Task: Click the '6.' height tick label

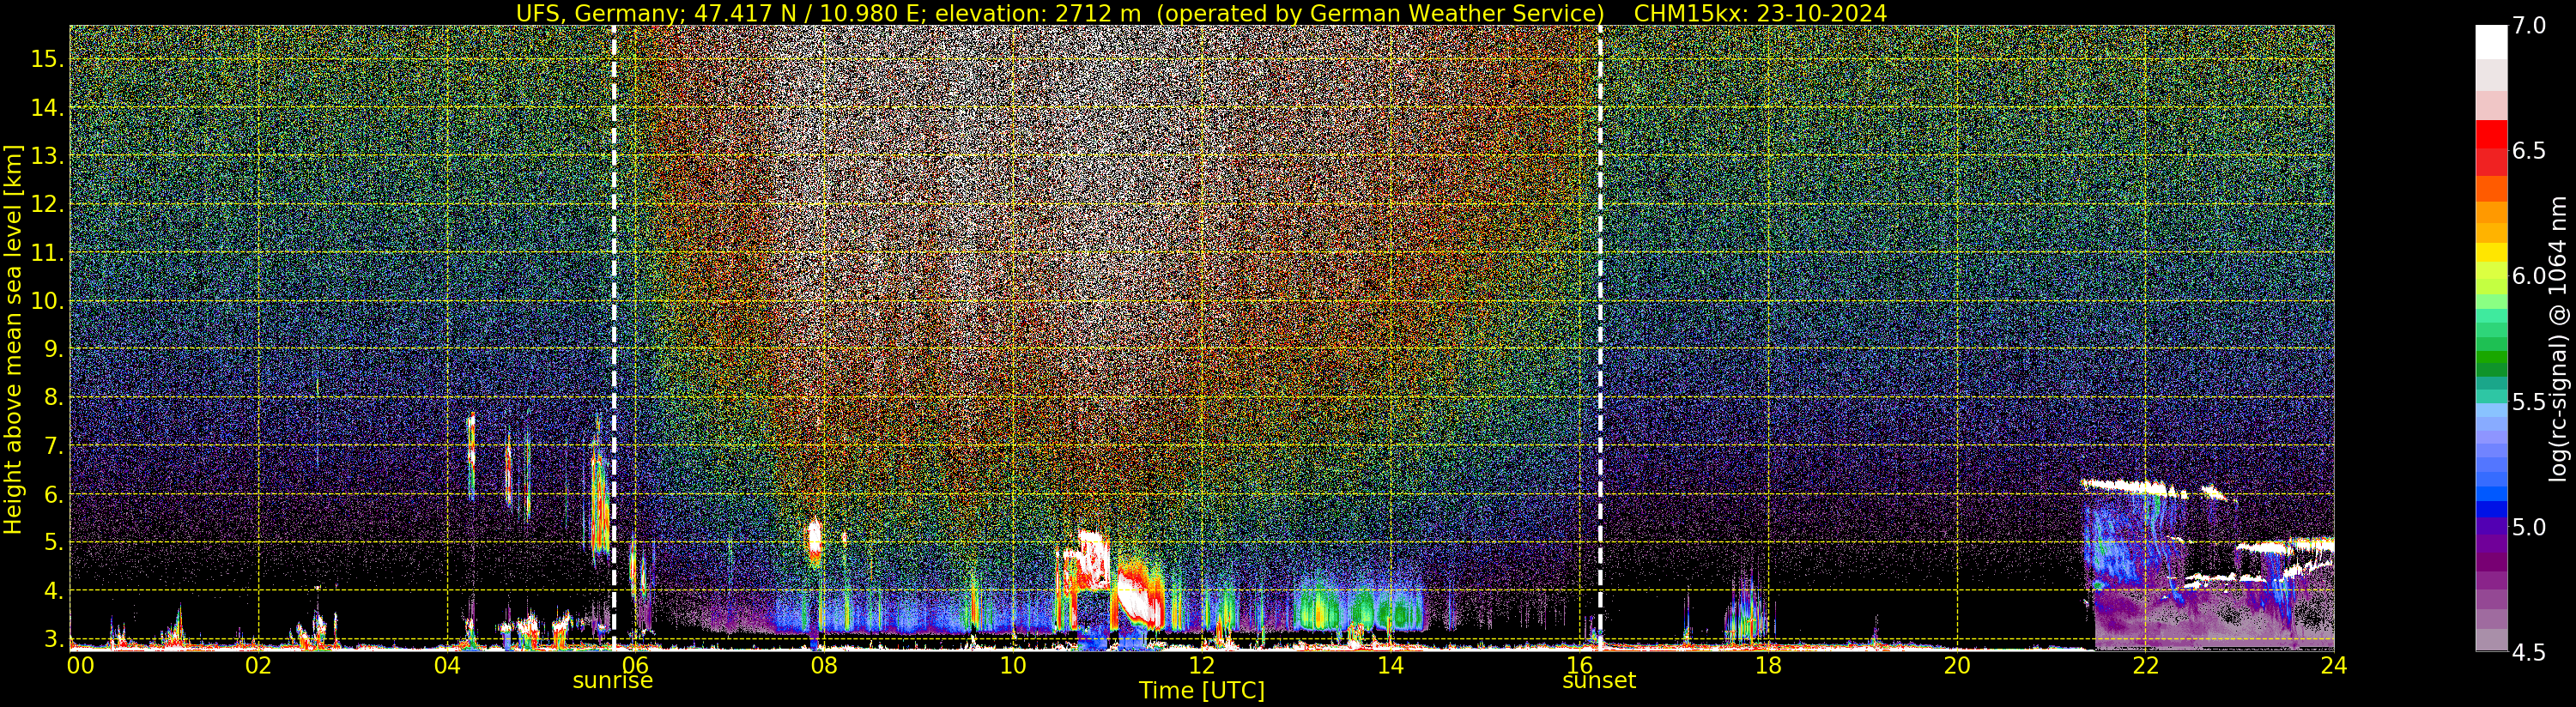Action: pyautogui.click(x=52, y=494)
